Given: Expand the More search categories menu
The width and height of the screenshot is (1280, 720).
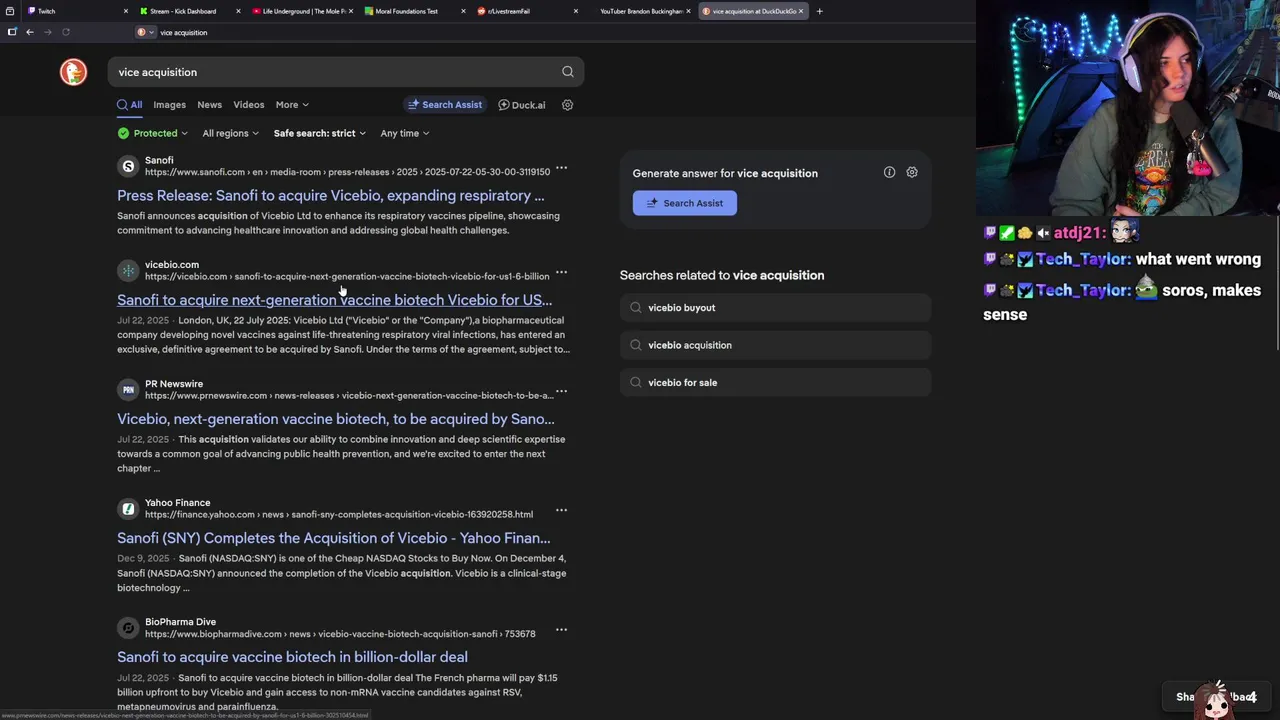Looking at the screenshot, I should coord(292,105).
